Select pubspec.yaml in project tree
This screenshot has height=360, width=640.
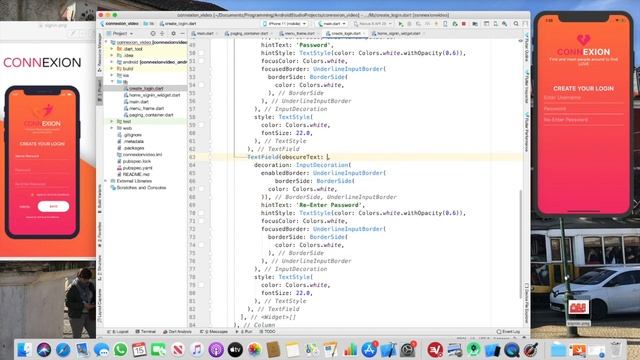click(x=137, y=168)
